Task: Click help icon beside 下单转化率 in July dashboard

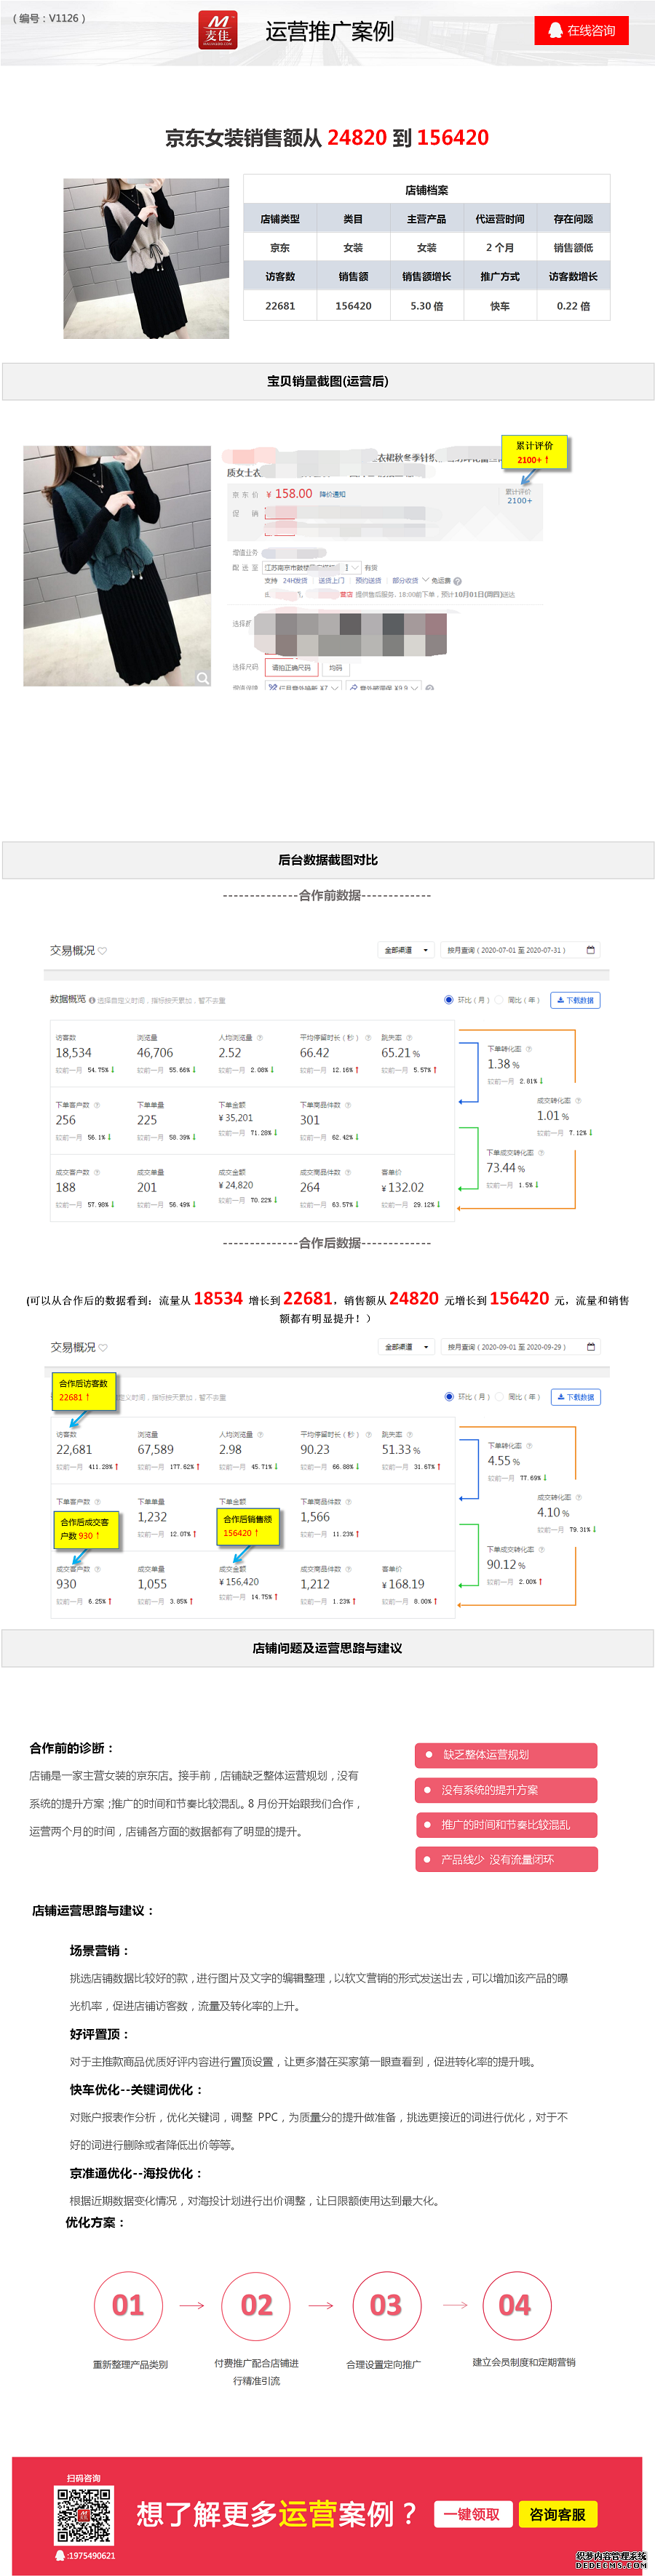Action: [529, 1049]
